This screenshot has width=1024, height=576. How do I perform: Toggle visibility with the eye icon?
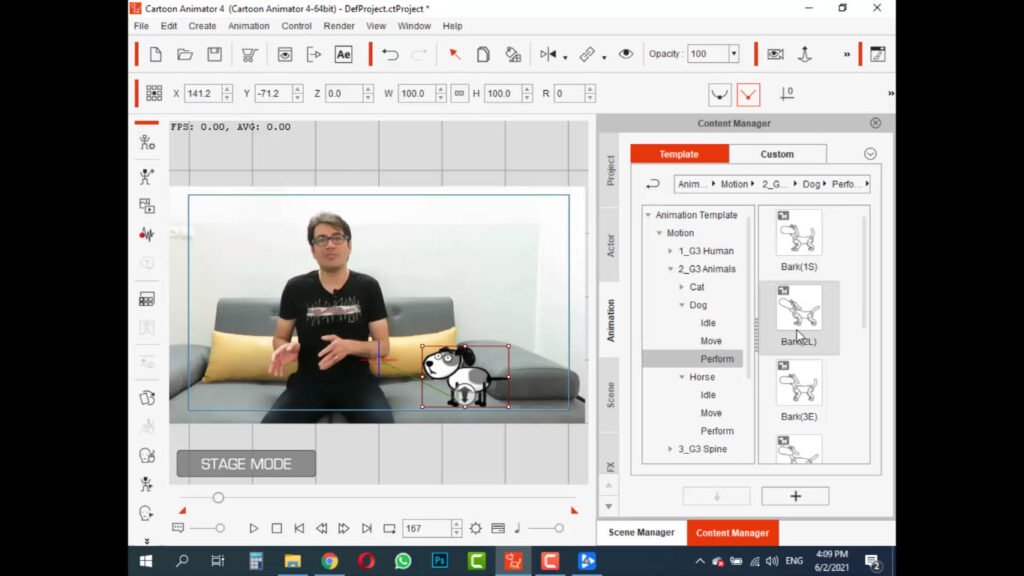coord(626,54)
